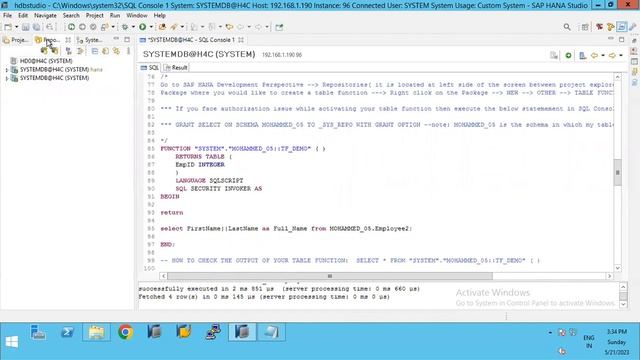This screenshot has width=640, height=360.
Task: Click the New wizard icon in toolbar
Action: click(8, 27)
